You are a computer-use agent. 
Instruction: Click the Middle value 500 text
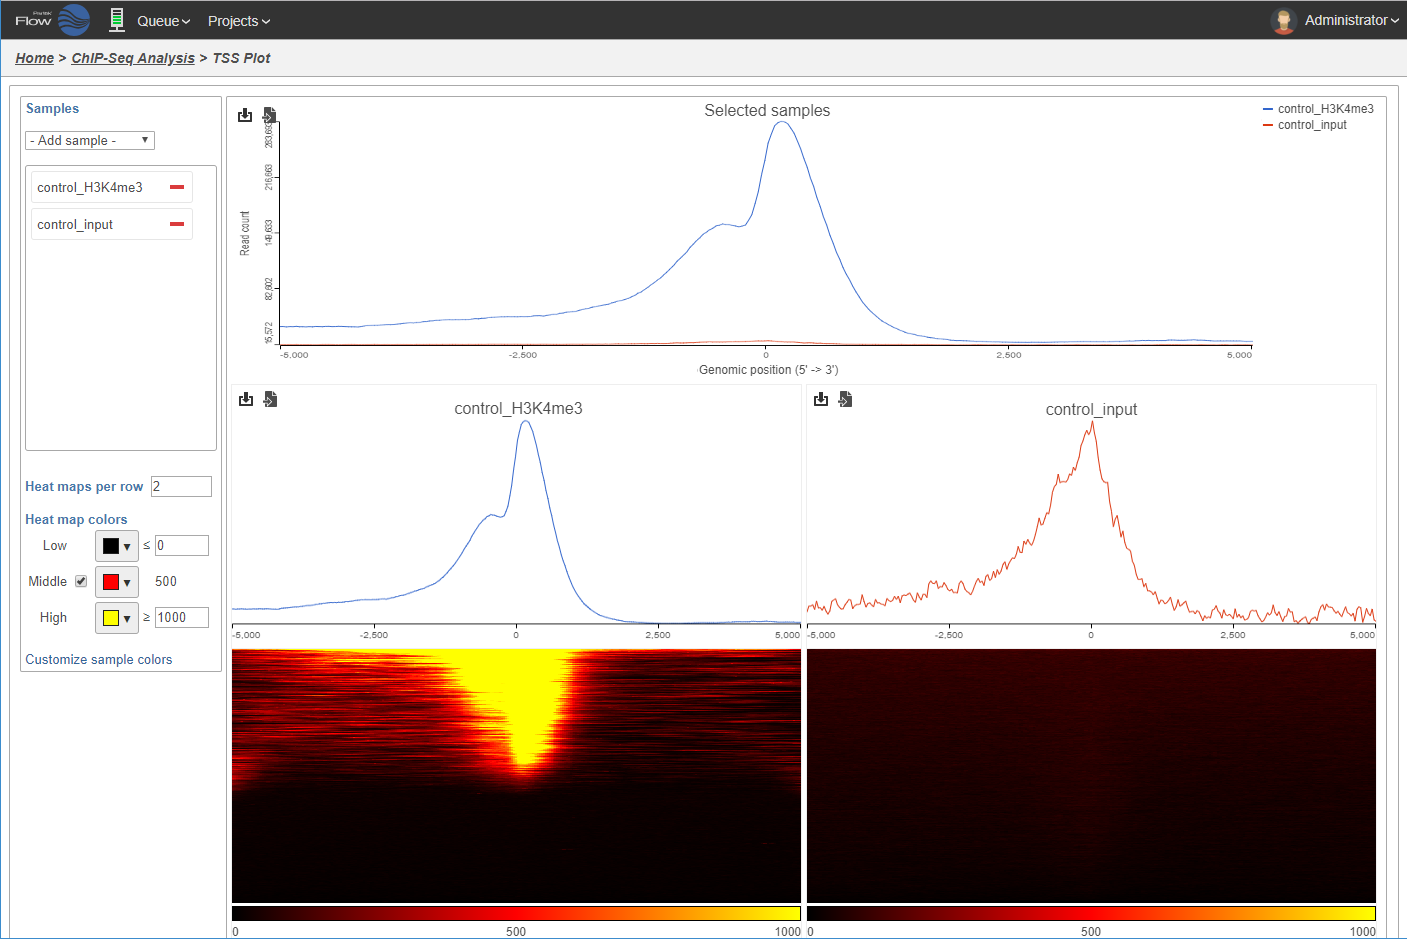click(x=166, y=581)
